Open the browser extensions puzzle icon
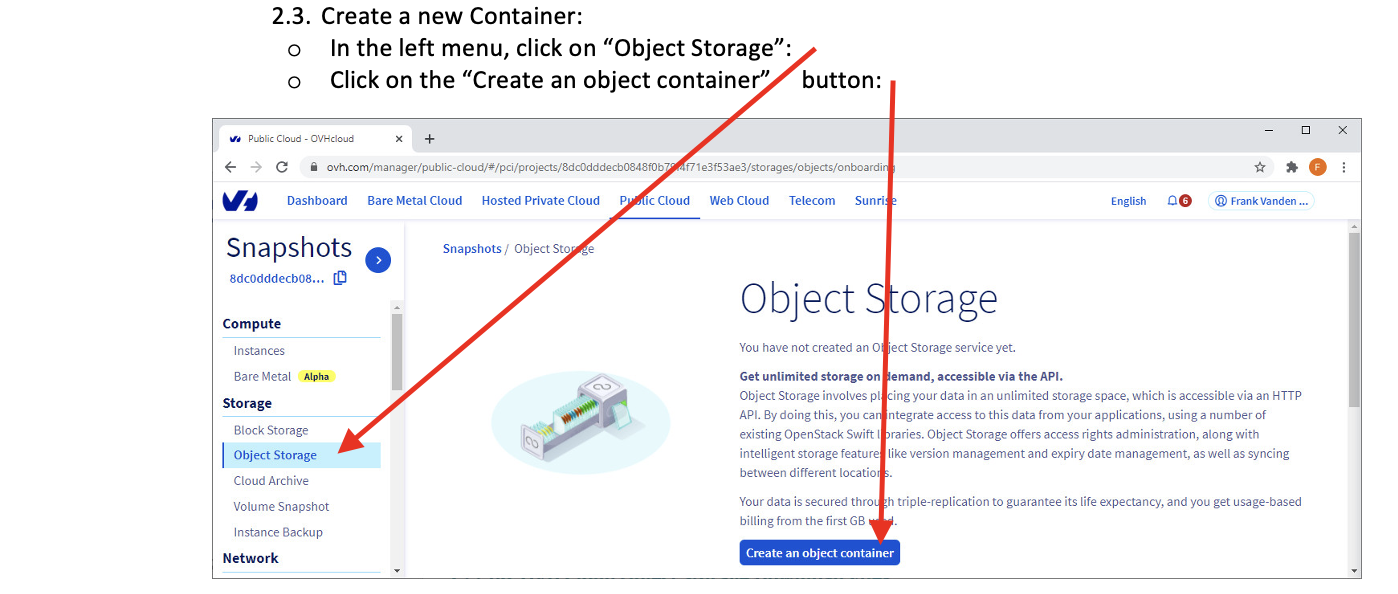The width and height of the screenshot is (1398, 594). [1291, 167]
